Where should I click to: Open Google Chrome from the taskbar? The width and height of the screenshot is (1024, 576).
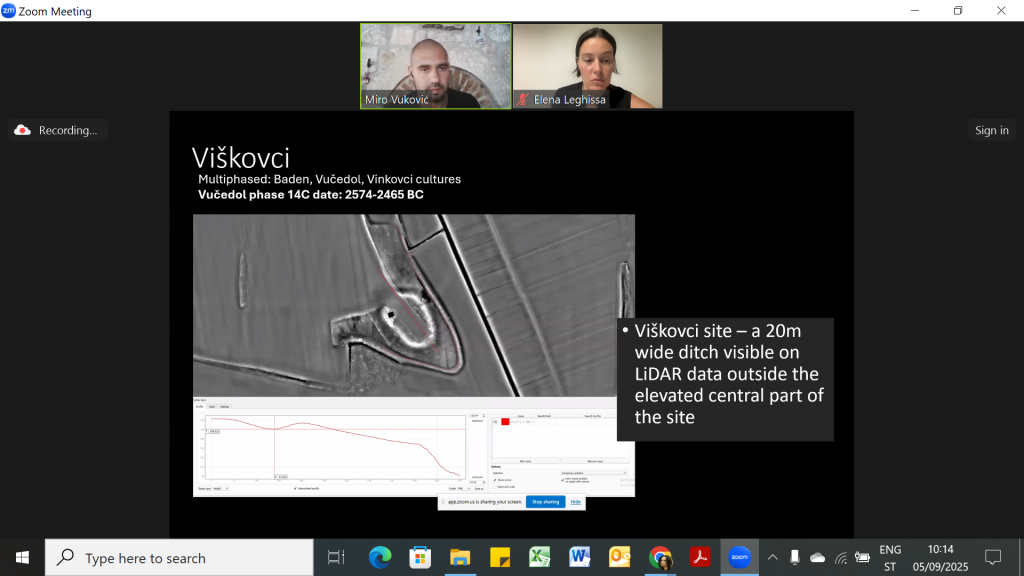click(660, 557)
